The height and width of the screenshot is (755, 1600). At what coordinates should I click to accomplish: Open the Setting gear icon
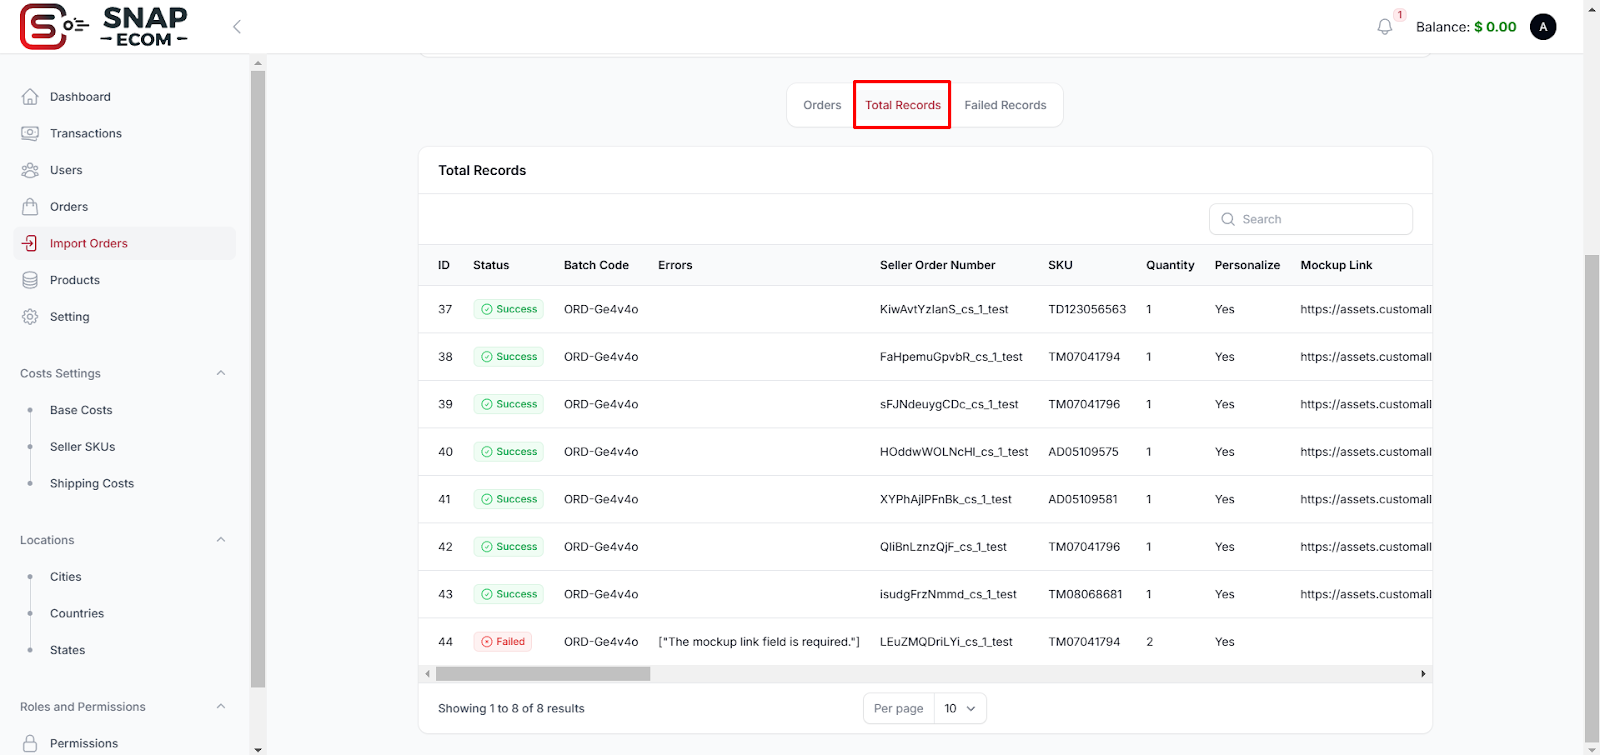click(30, 317)
